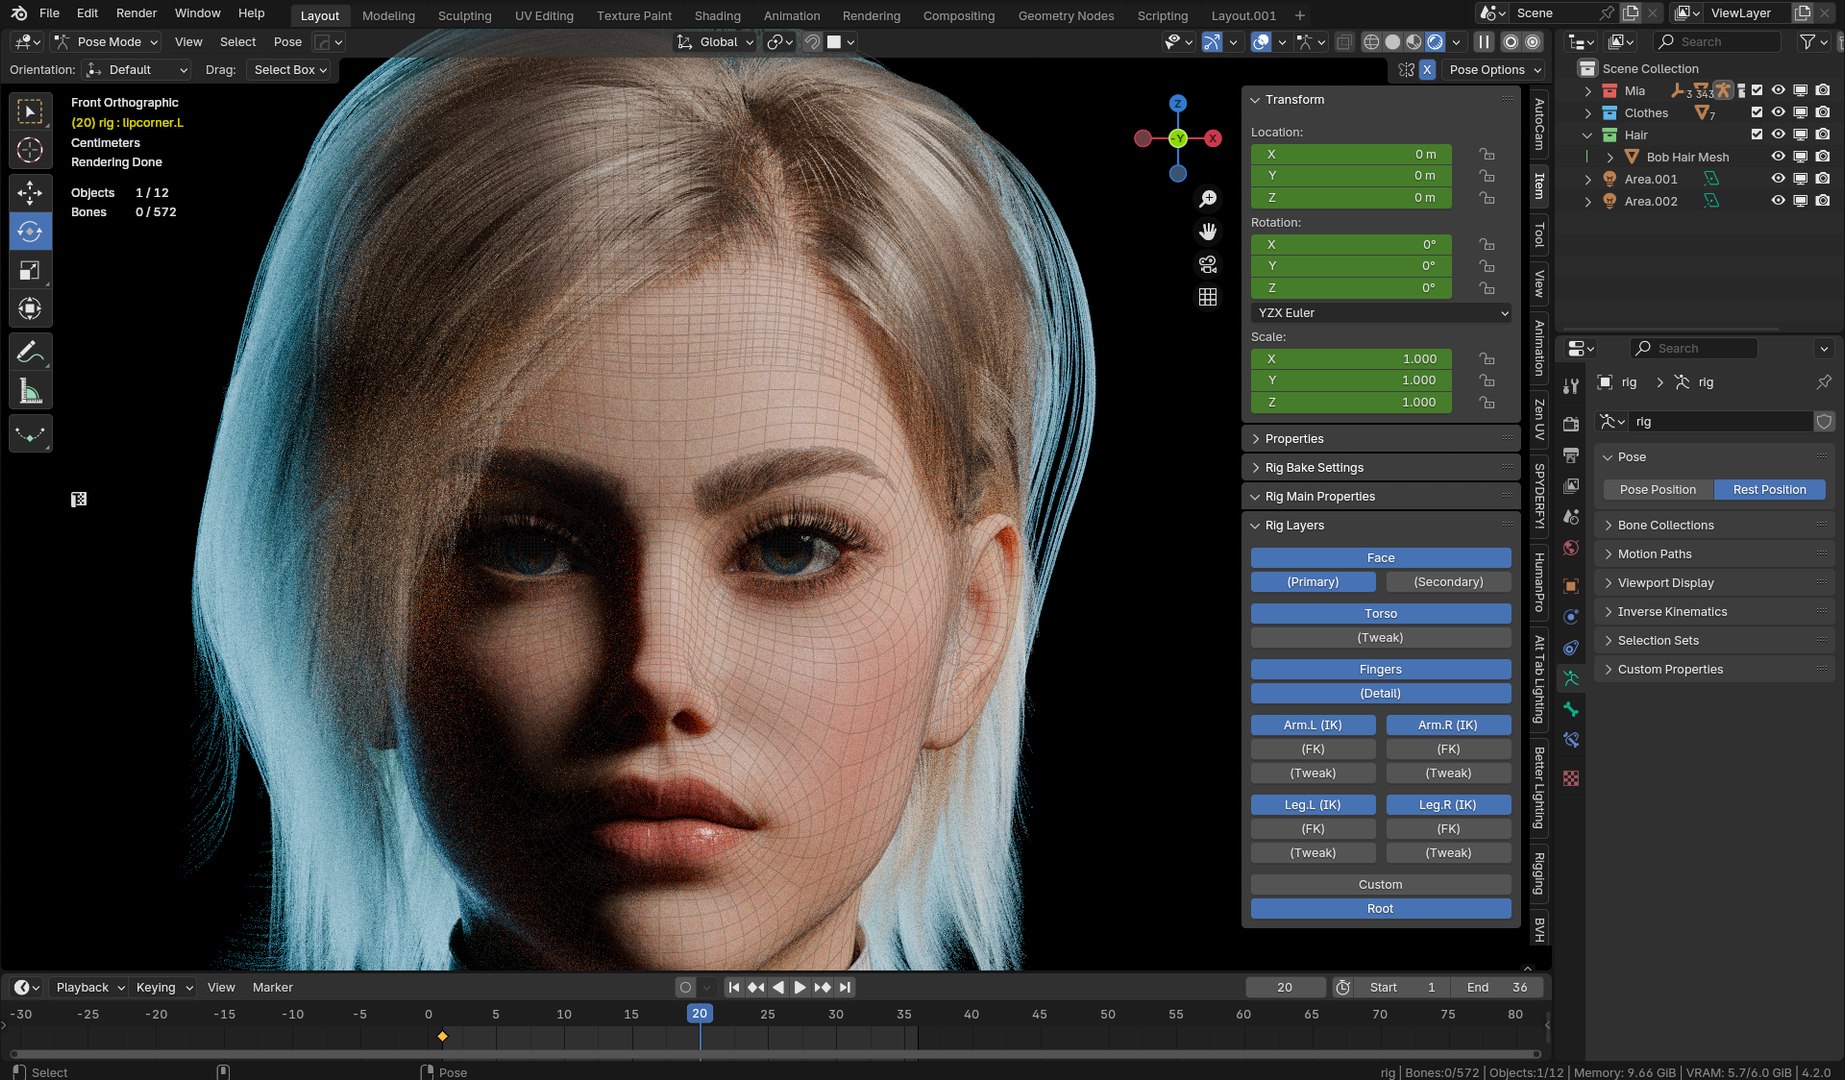
Task: Toggle camera view icon
Action: (x=1208, y=265)
